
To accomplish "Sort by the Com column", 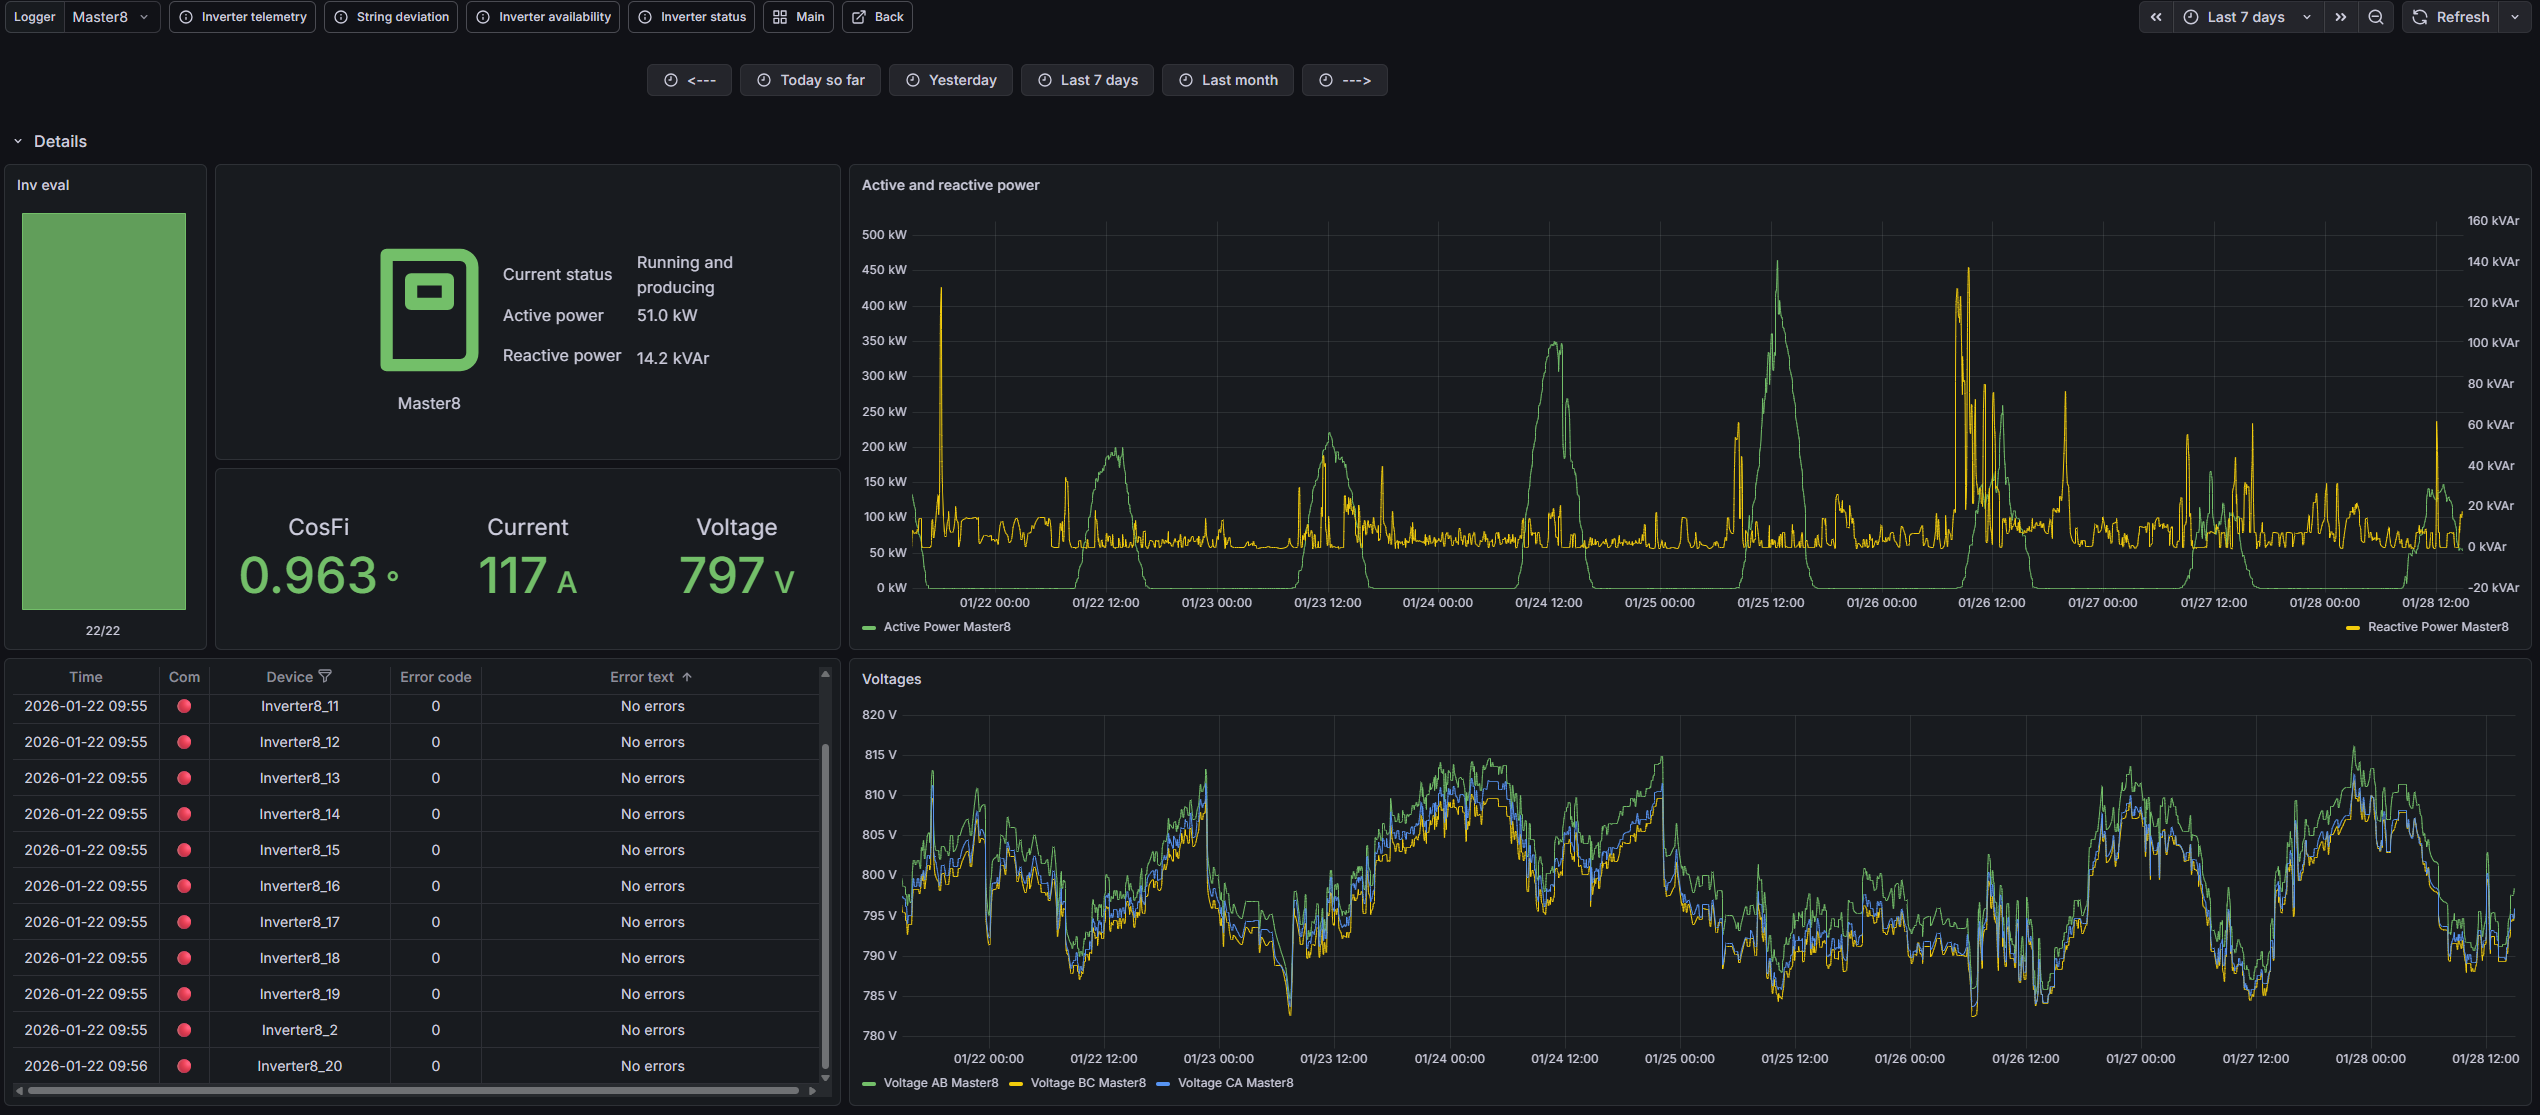I will pos(184,677).
